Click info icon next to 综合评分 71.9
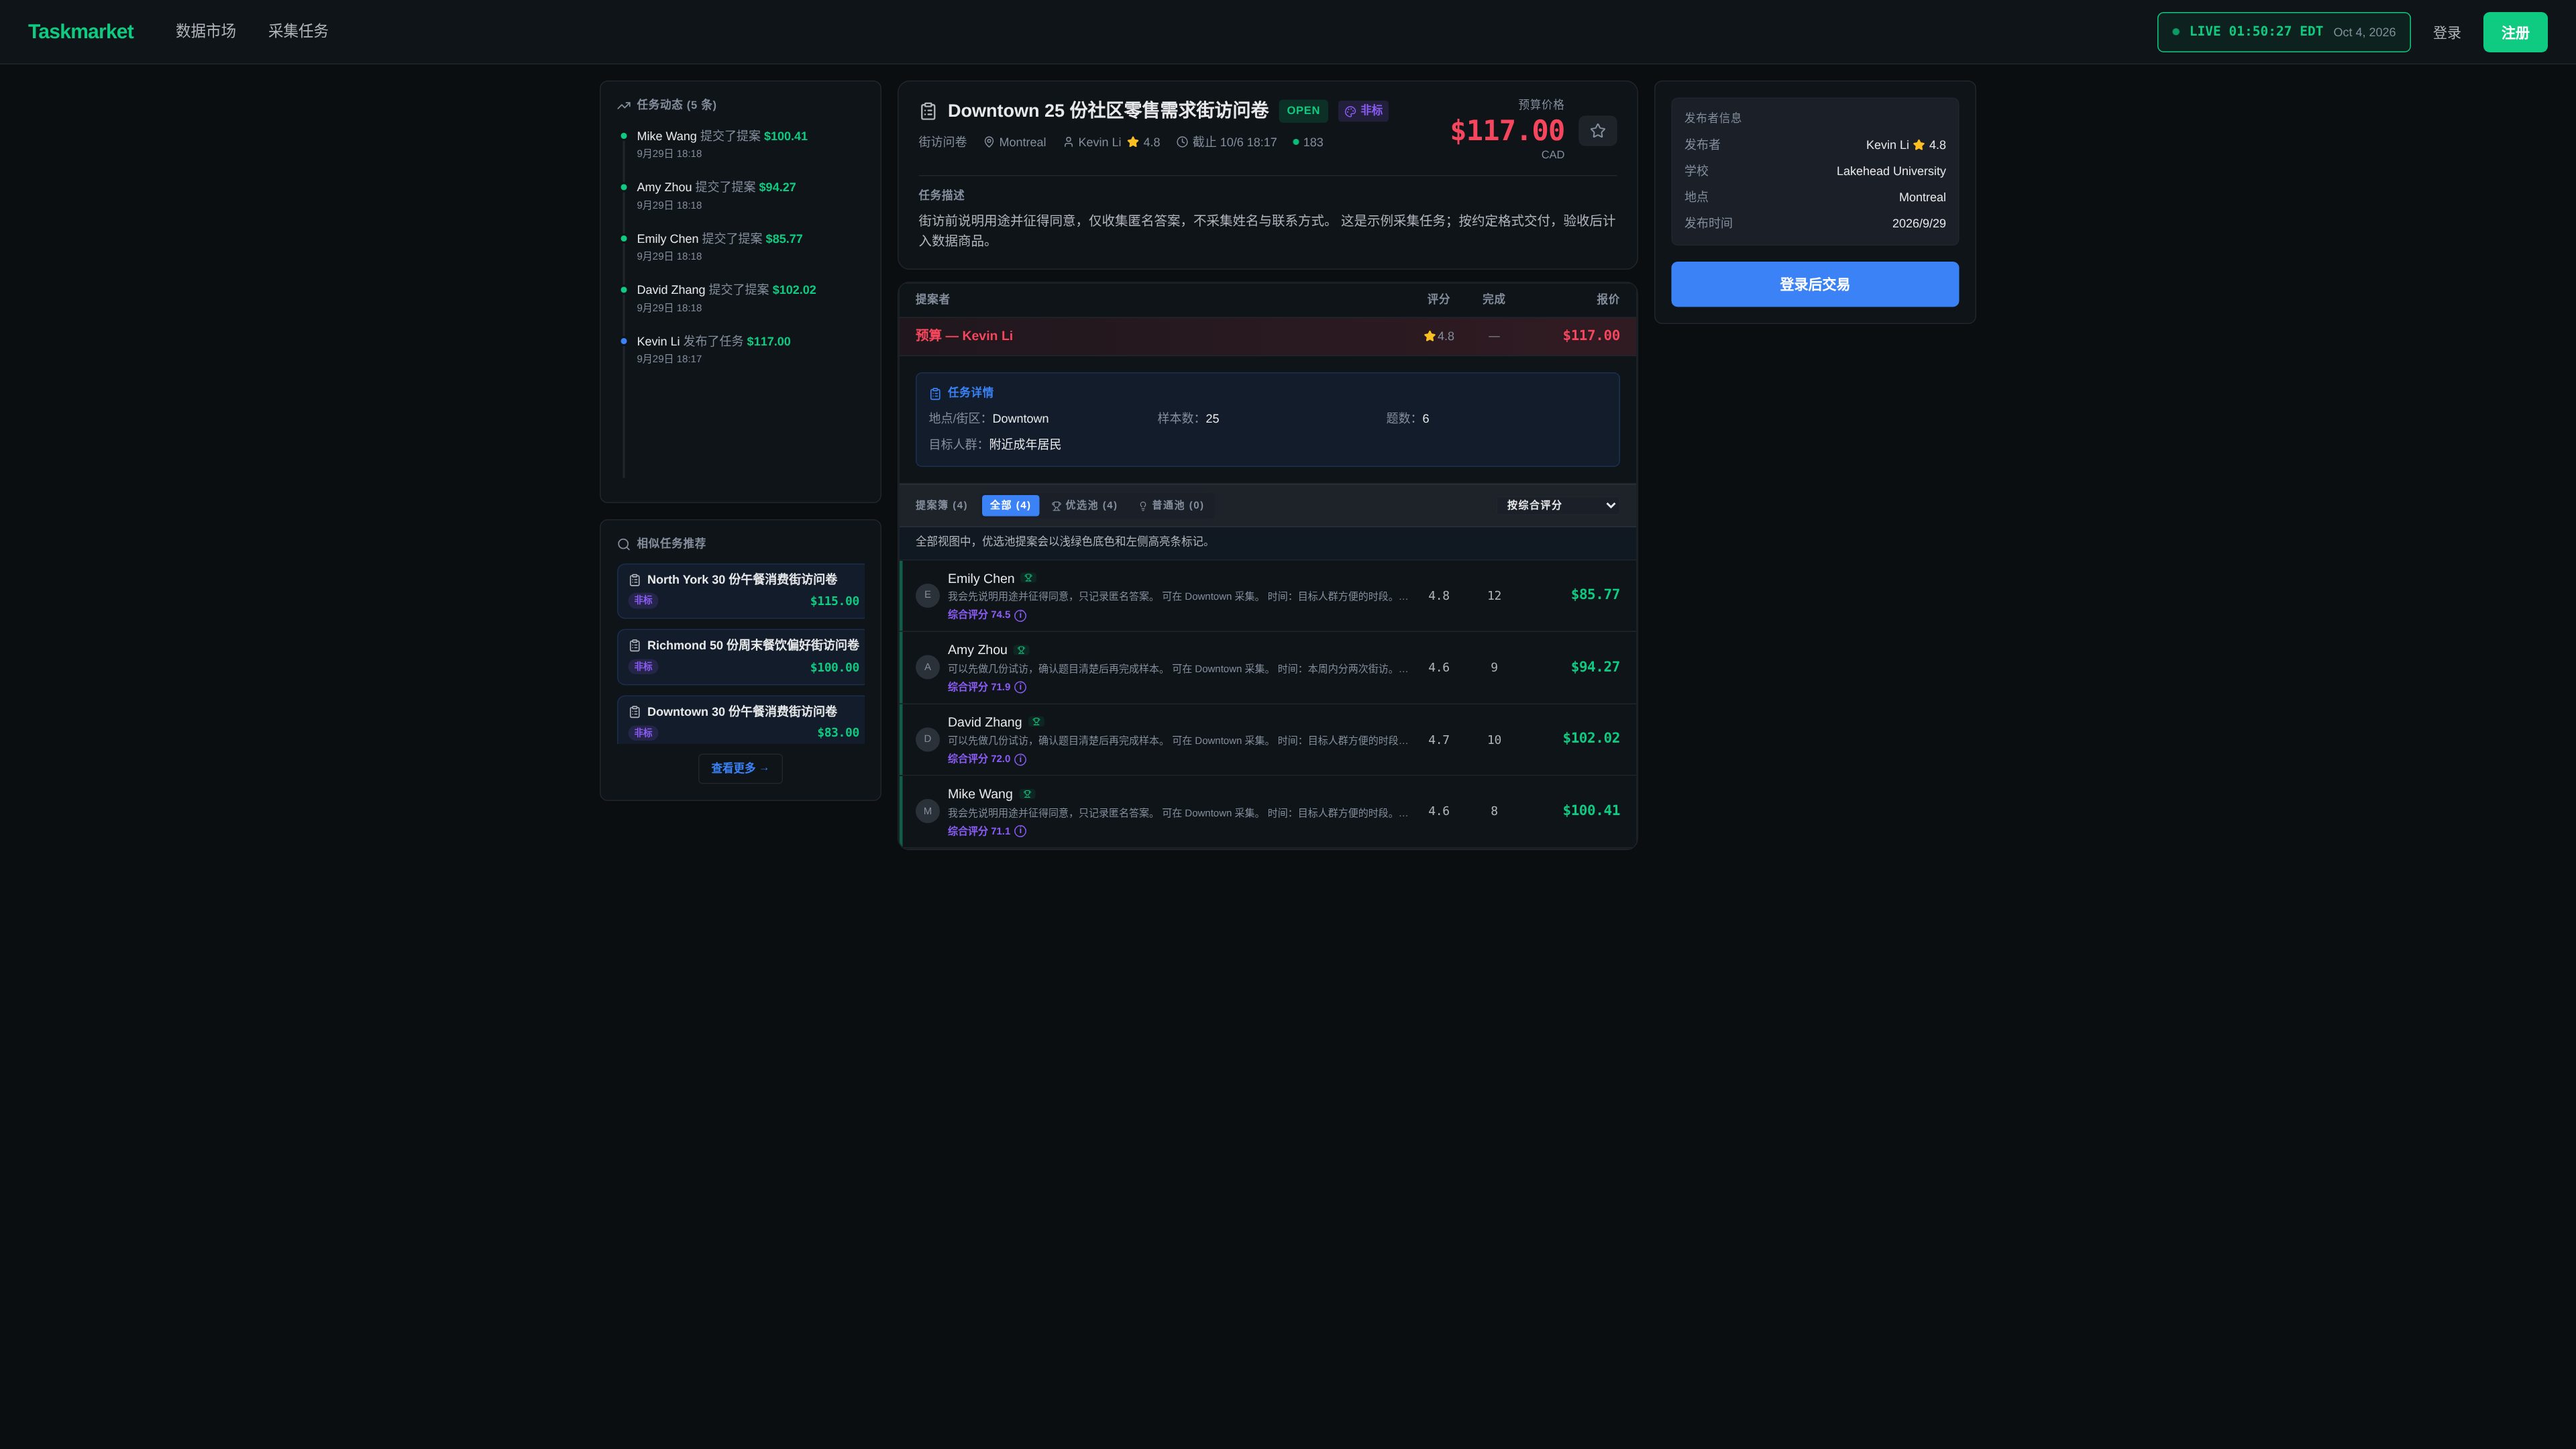2576x1449 pixels. [x=1020, y=687]
